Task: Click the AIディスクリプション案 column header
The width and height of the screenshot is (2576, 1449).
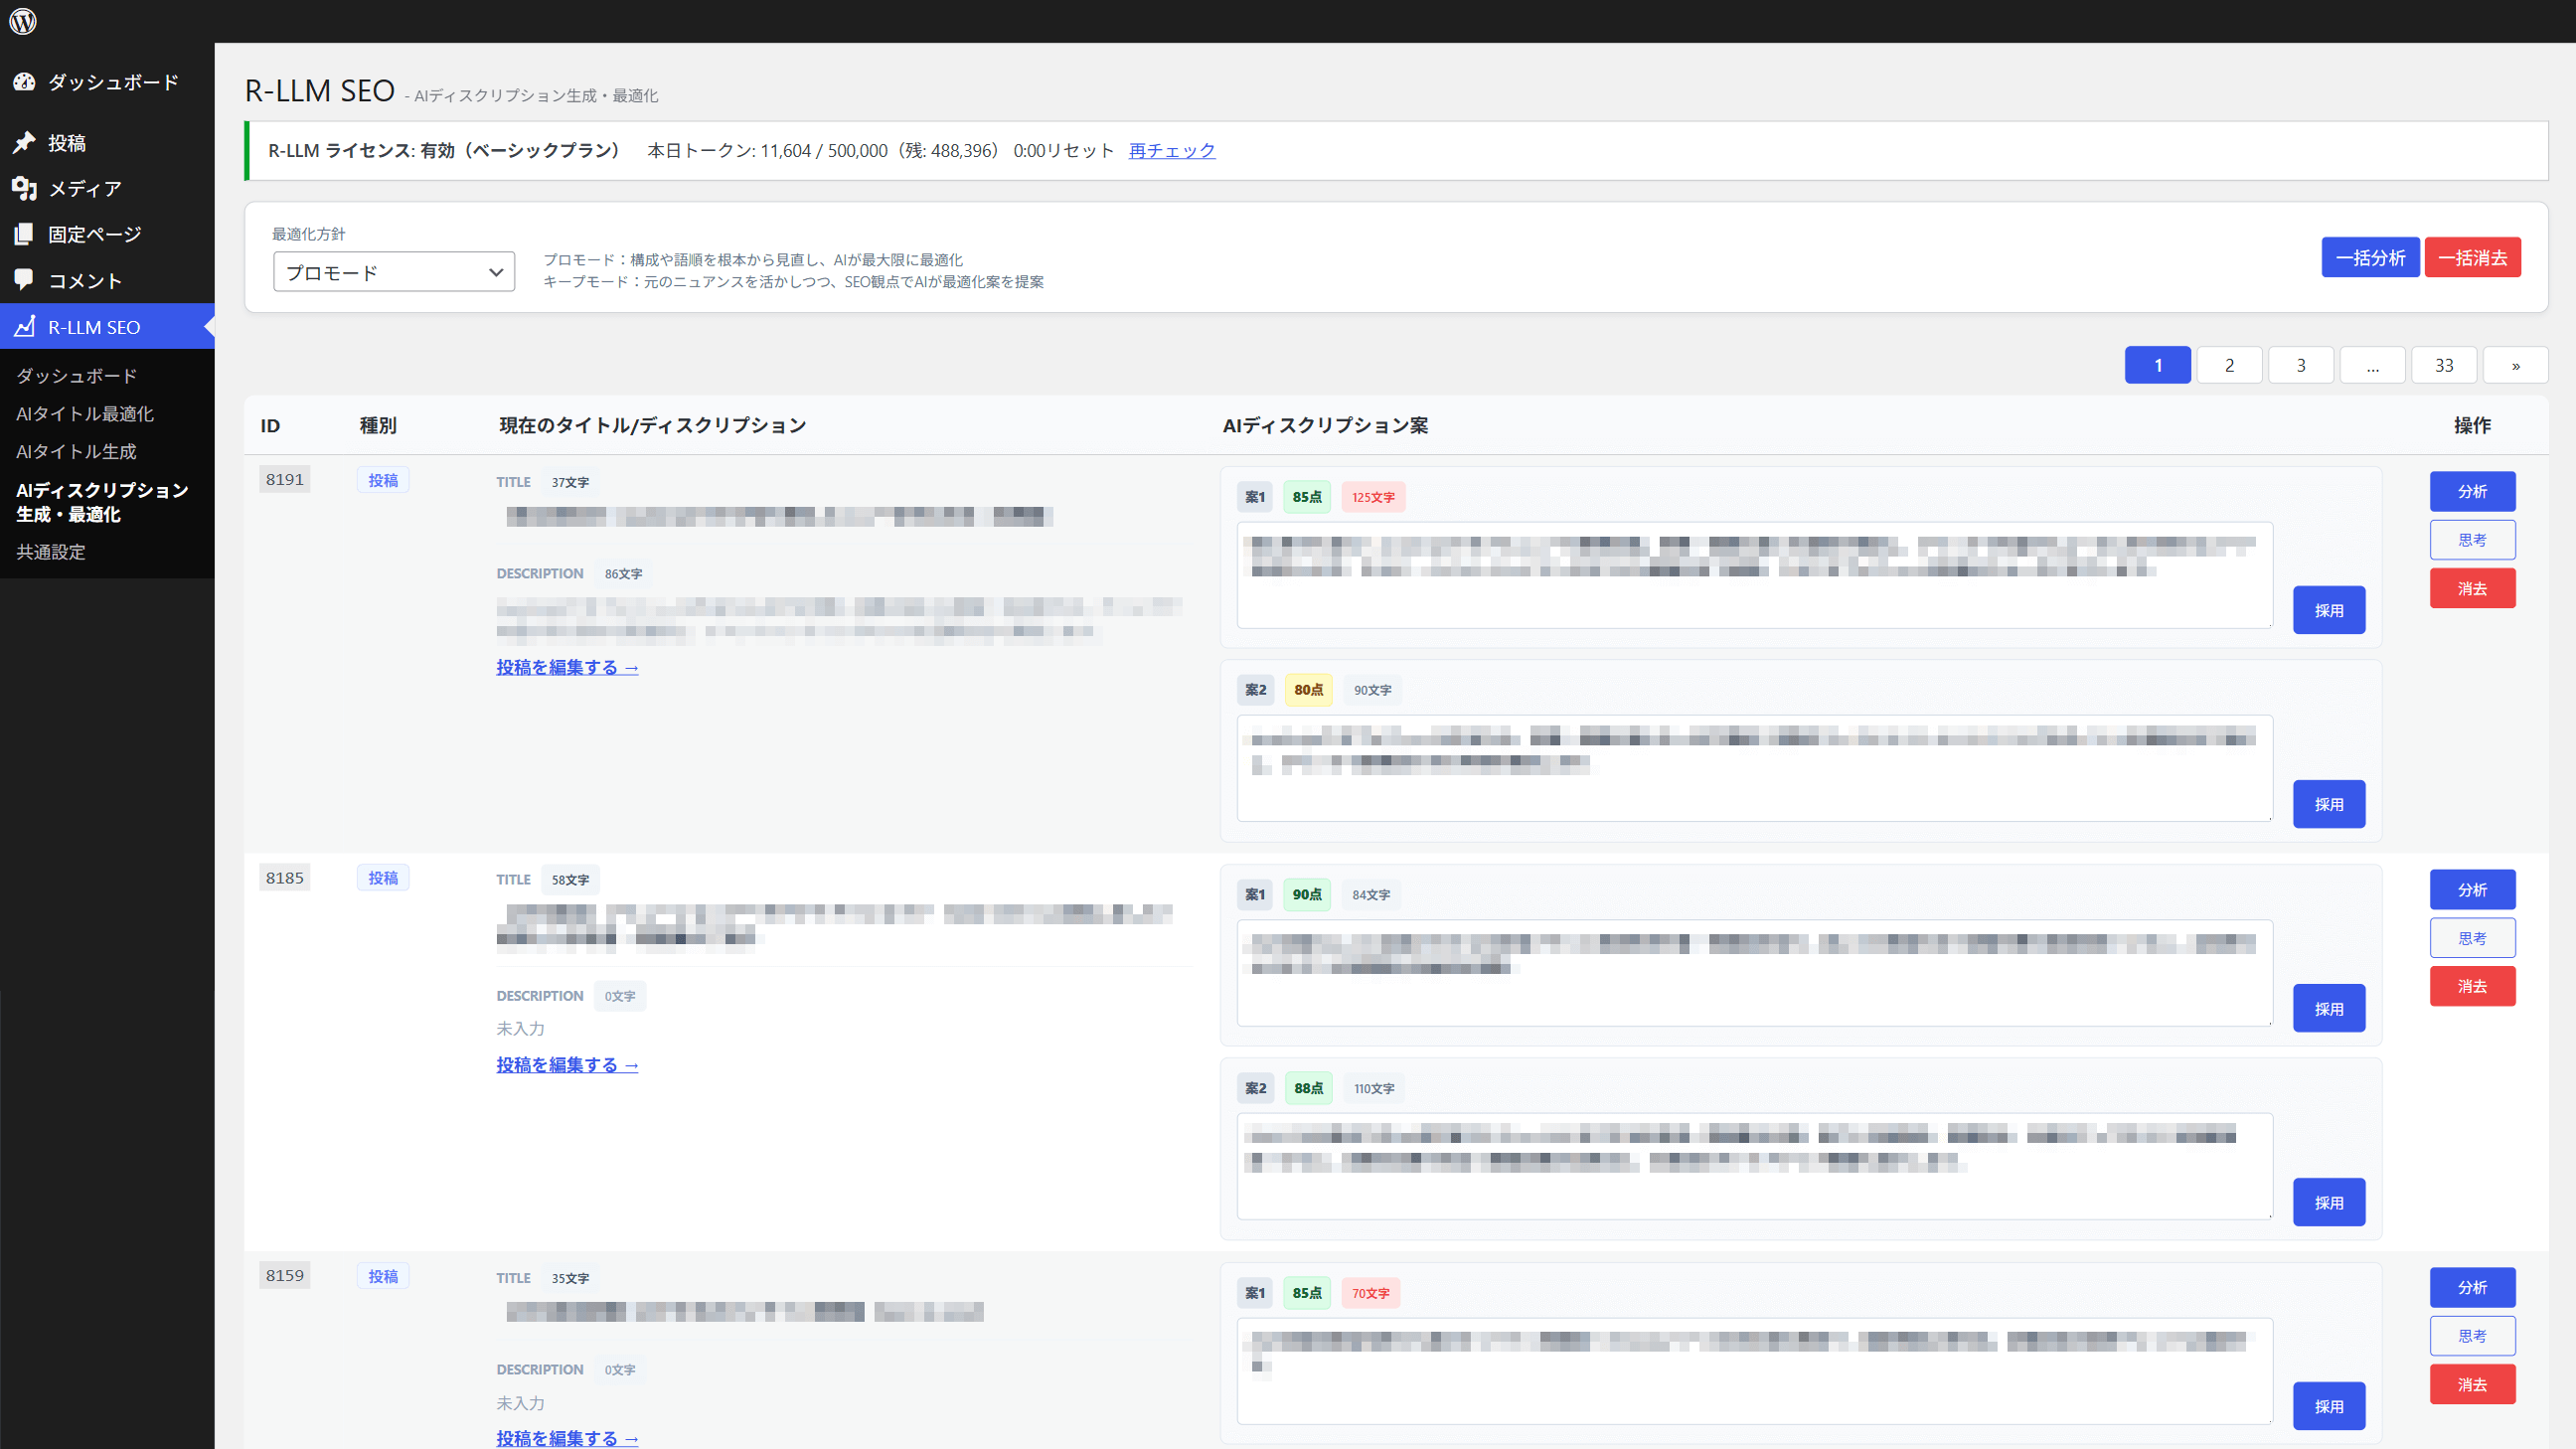Action: [1325, 426]
